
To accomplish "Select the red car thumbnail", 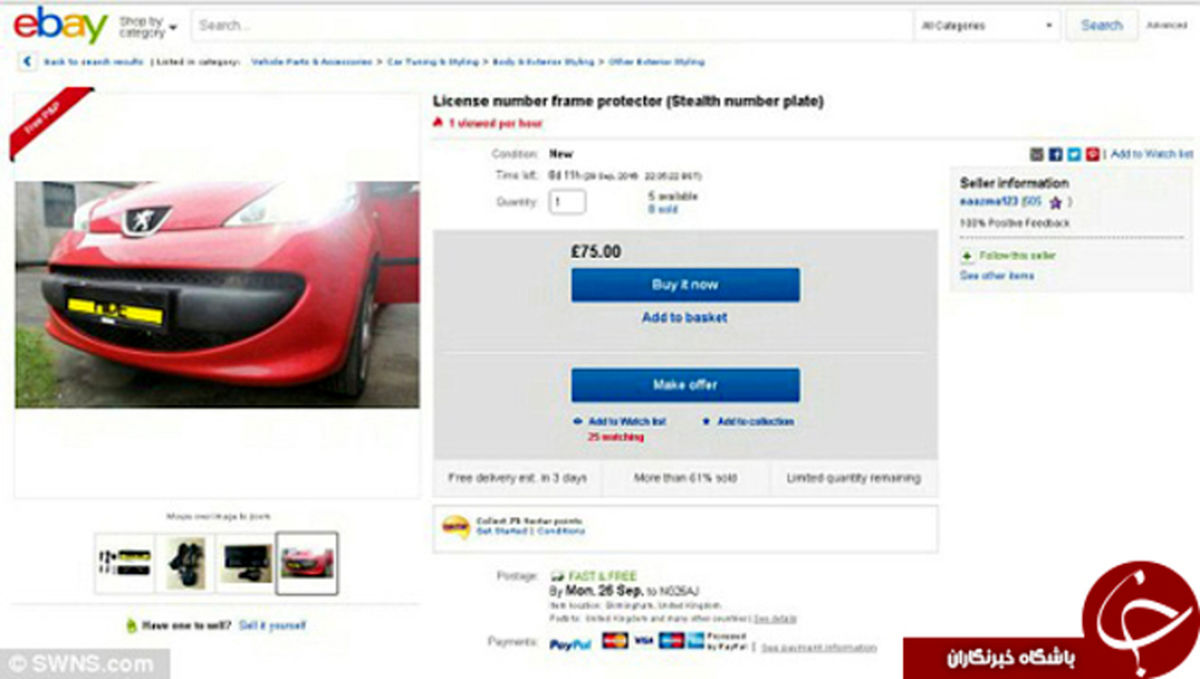I will 307,564.
